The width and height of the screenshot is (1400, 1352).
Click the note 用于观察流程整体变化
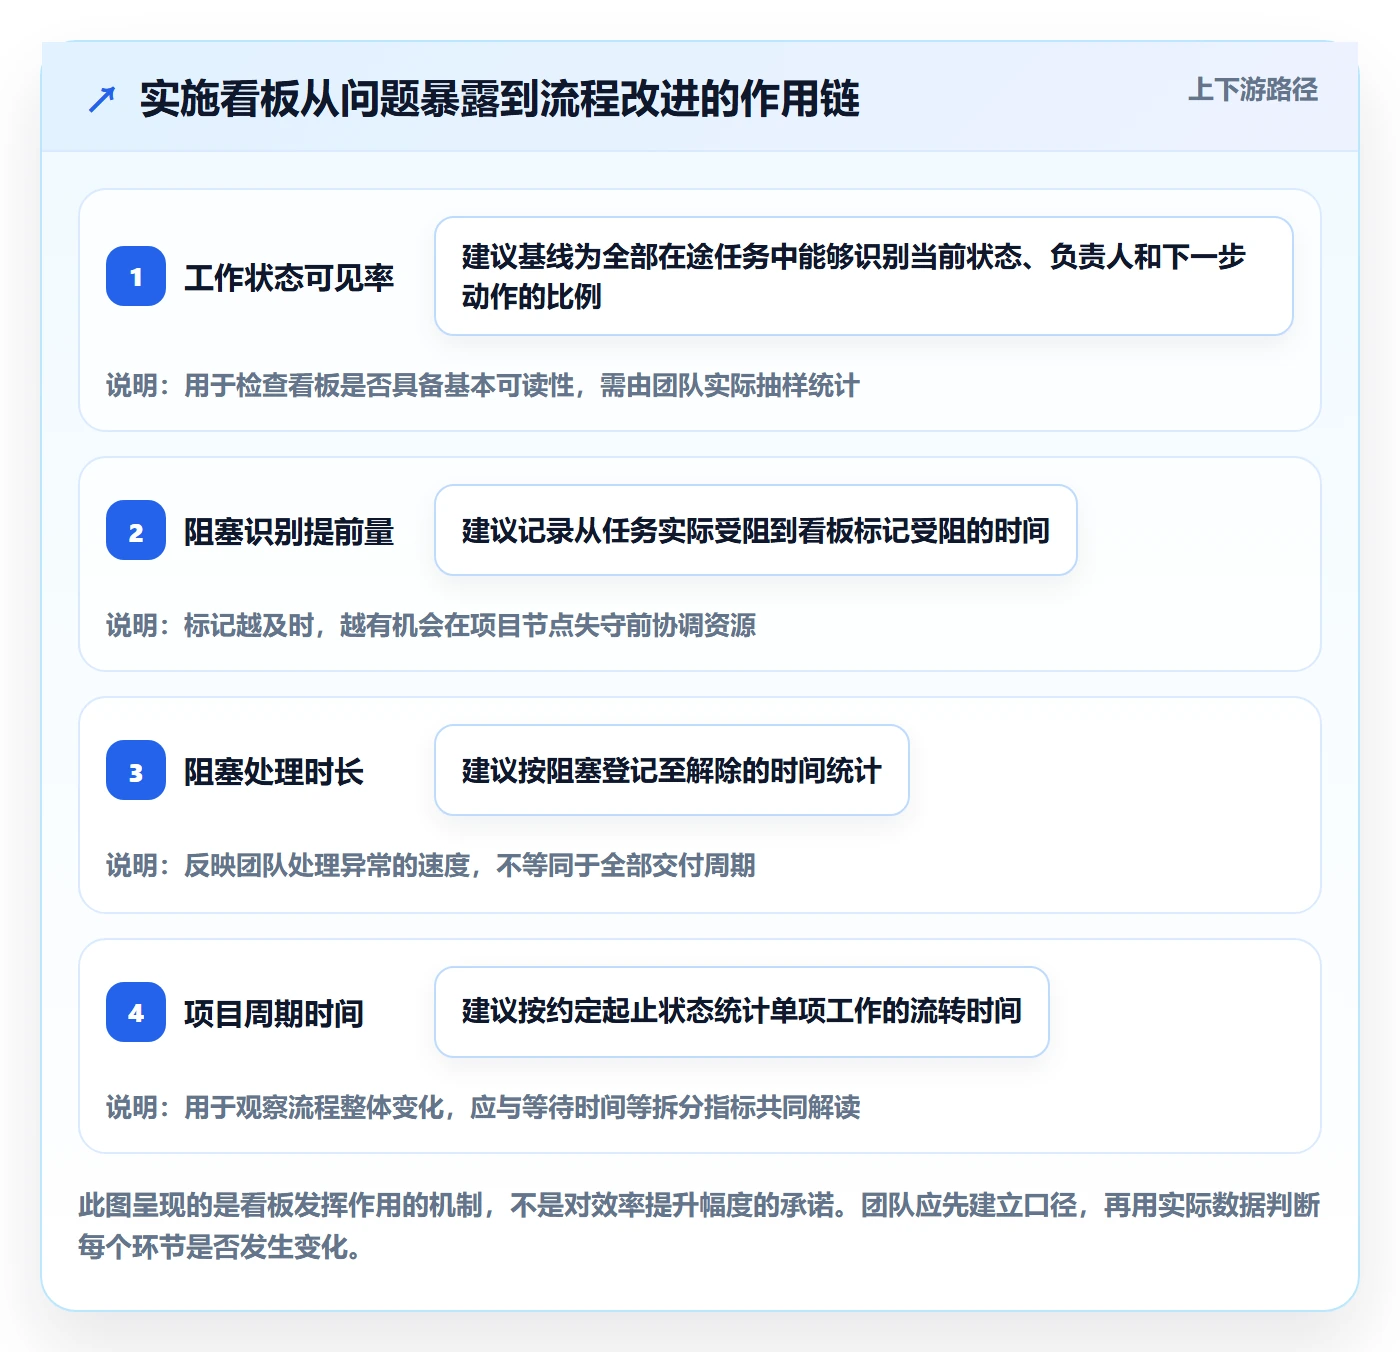pos(483,1107)
